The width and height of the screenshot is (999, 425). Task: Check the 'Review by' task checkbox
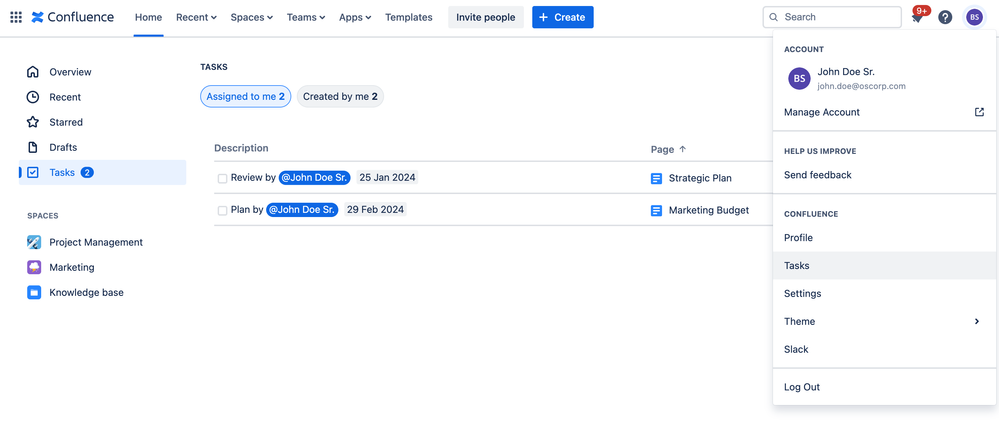point(222,178)
